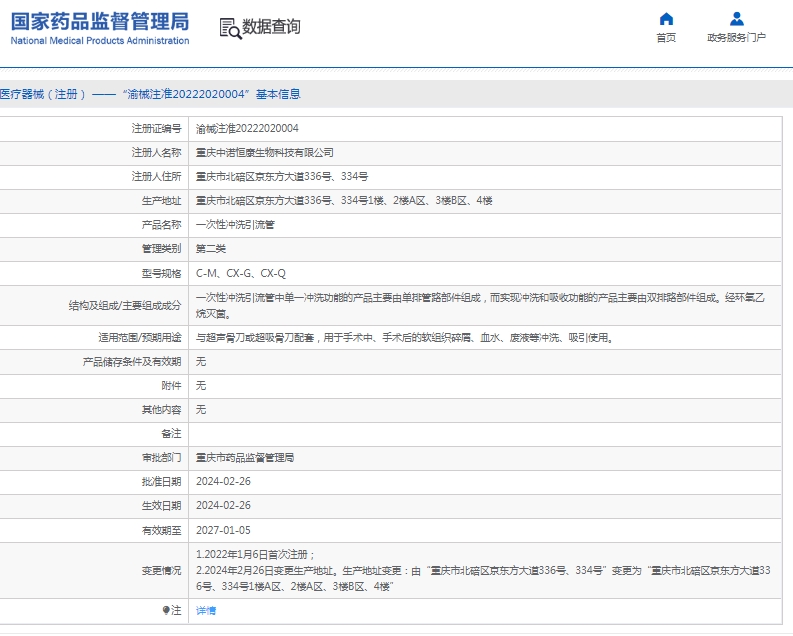
Task: Click the page title 医疗器械（注册）基本信息
Action: pyautogui.click(x=150, y=94)
